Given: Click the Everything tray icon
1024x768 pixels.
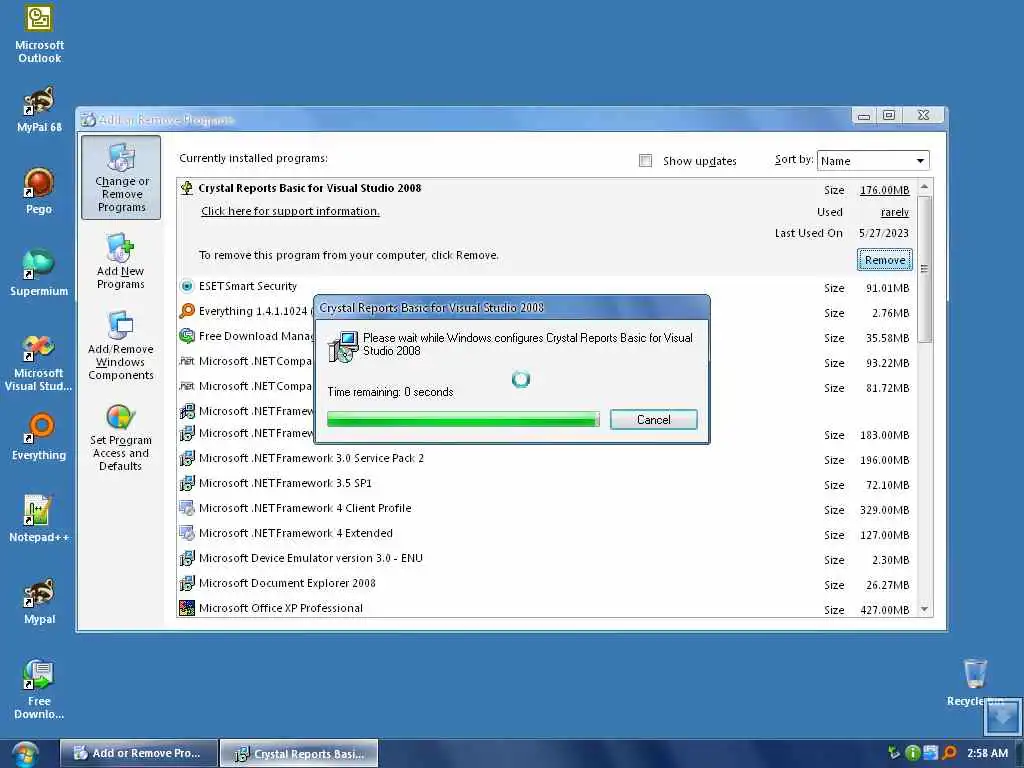Looking at the screenshot, I should tap(950, 753).
